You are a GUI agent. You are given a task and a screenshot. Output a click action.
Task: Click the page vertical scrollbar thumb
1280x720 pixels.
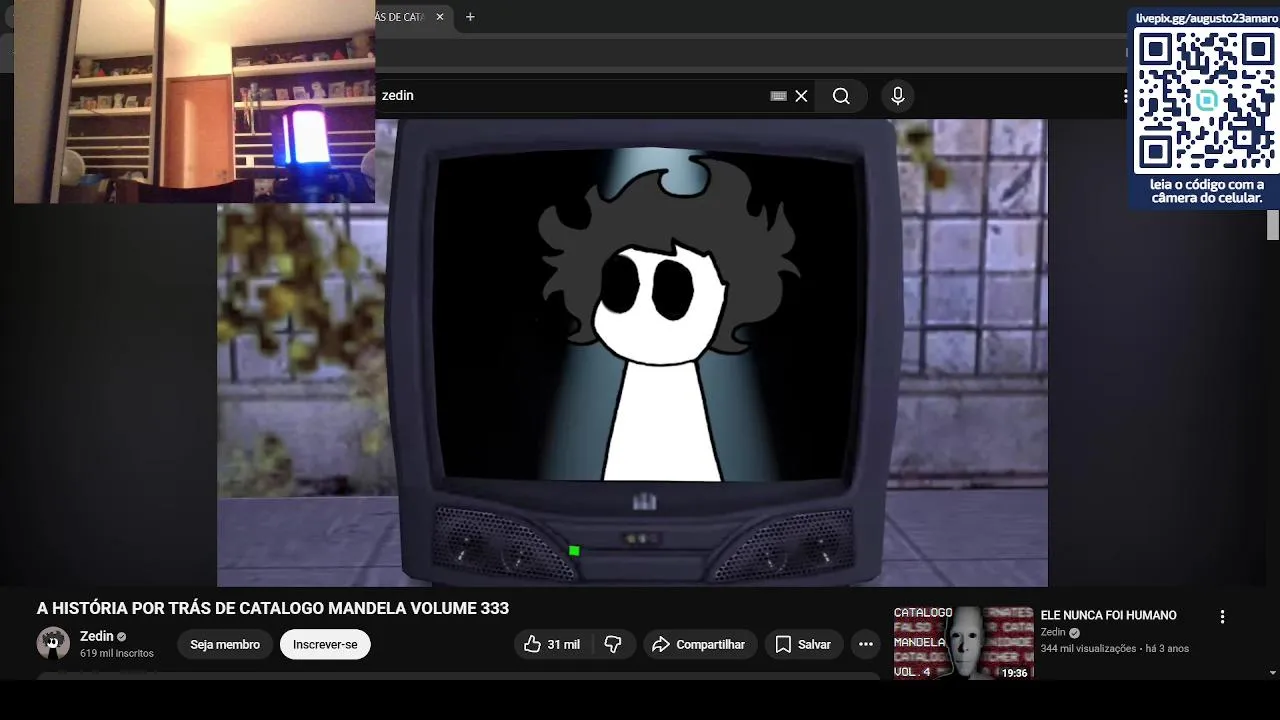click(1273, 225)
